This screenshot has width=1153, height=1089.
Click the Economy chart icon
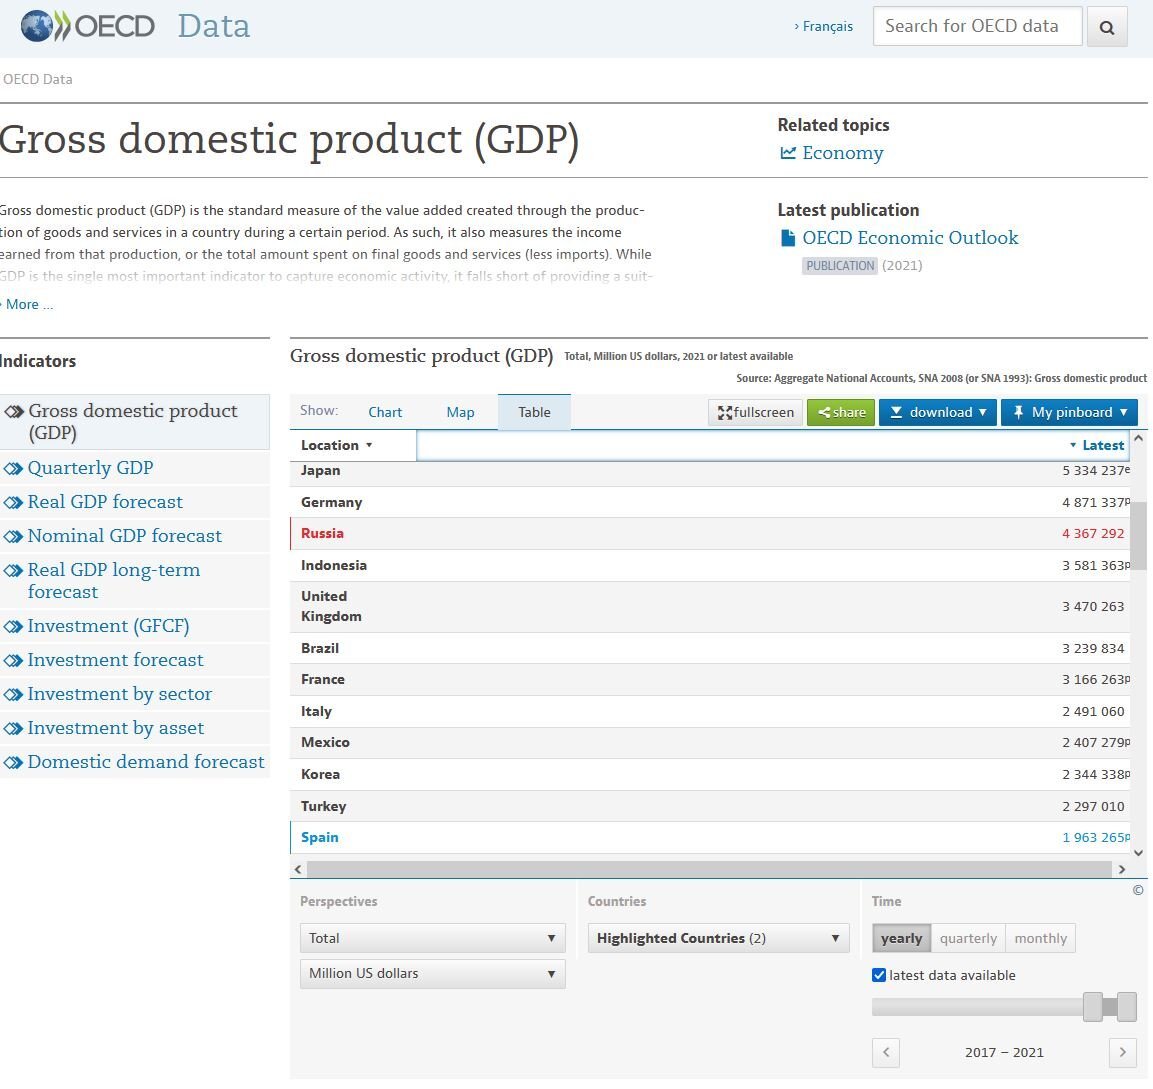point(788,153)
